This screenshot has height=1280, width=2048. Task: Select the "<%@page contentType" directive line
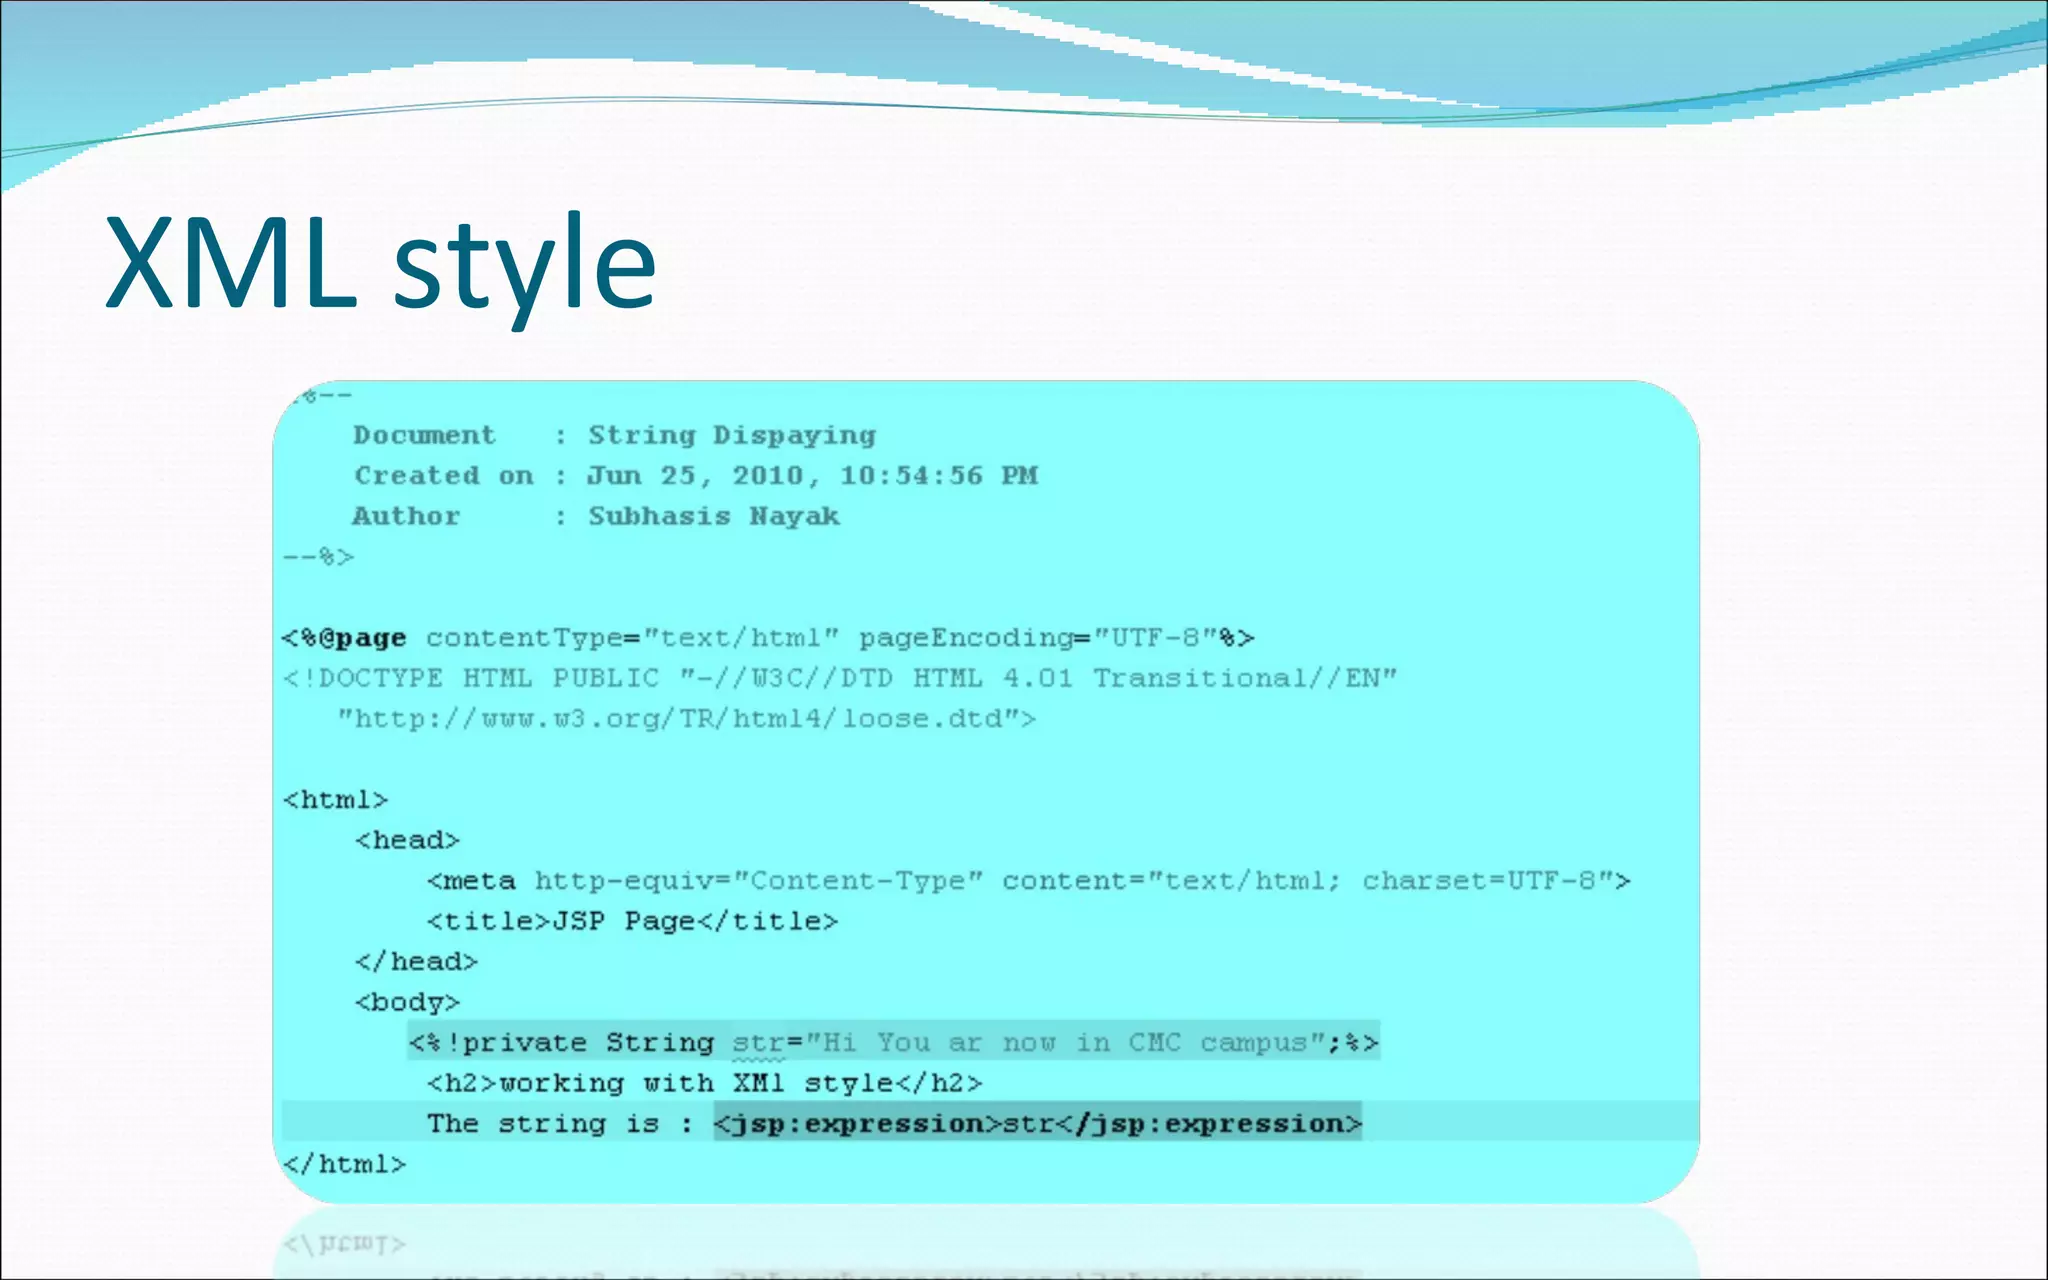tap(768, 638)
